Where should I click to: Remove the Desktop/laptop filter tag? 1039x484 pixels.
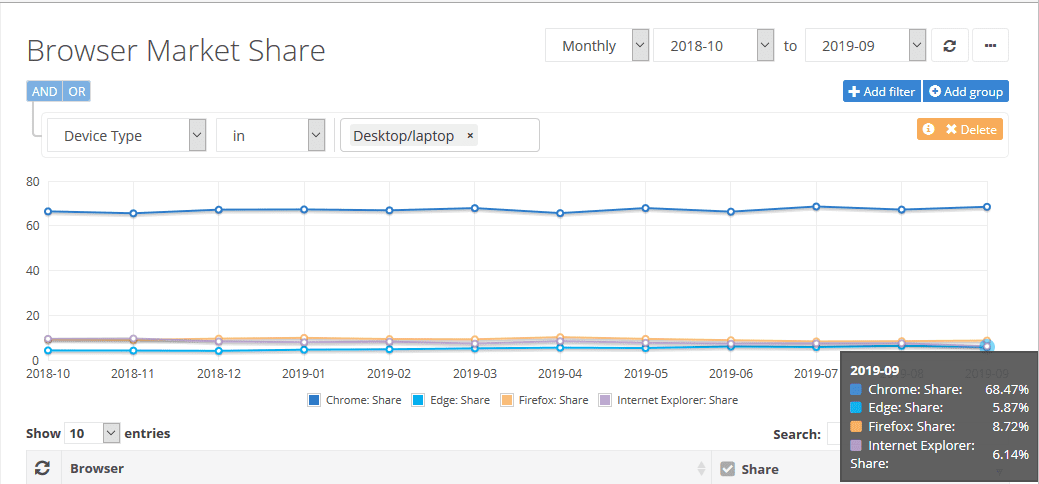pos(470,136)
